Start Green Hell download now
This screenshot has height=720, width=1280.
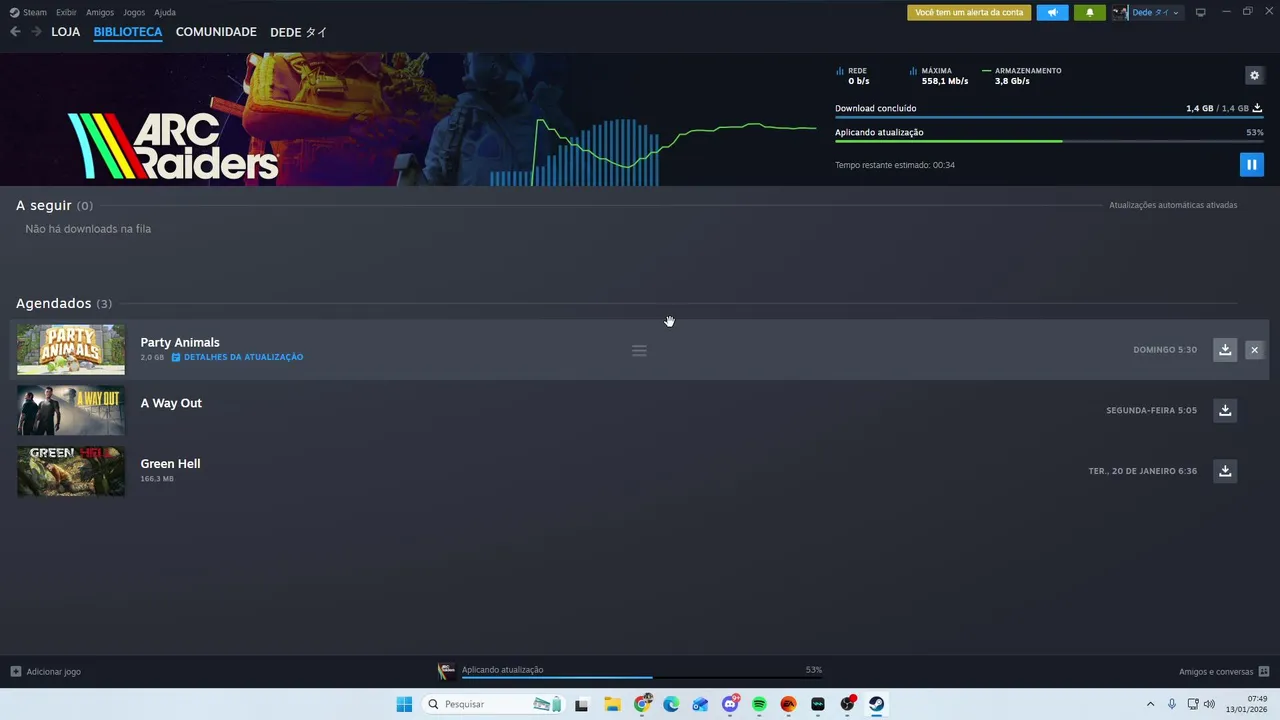[x=1224, y=471]
